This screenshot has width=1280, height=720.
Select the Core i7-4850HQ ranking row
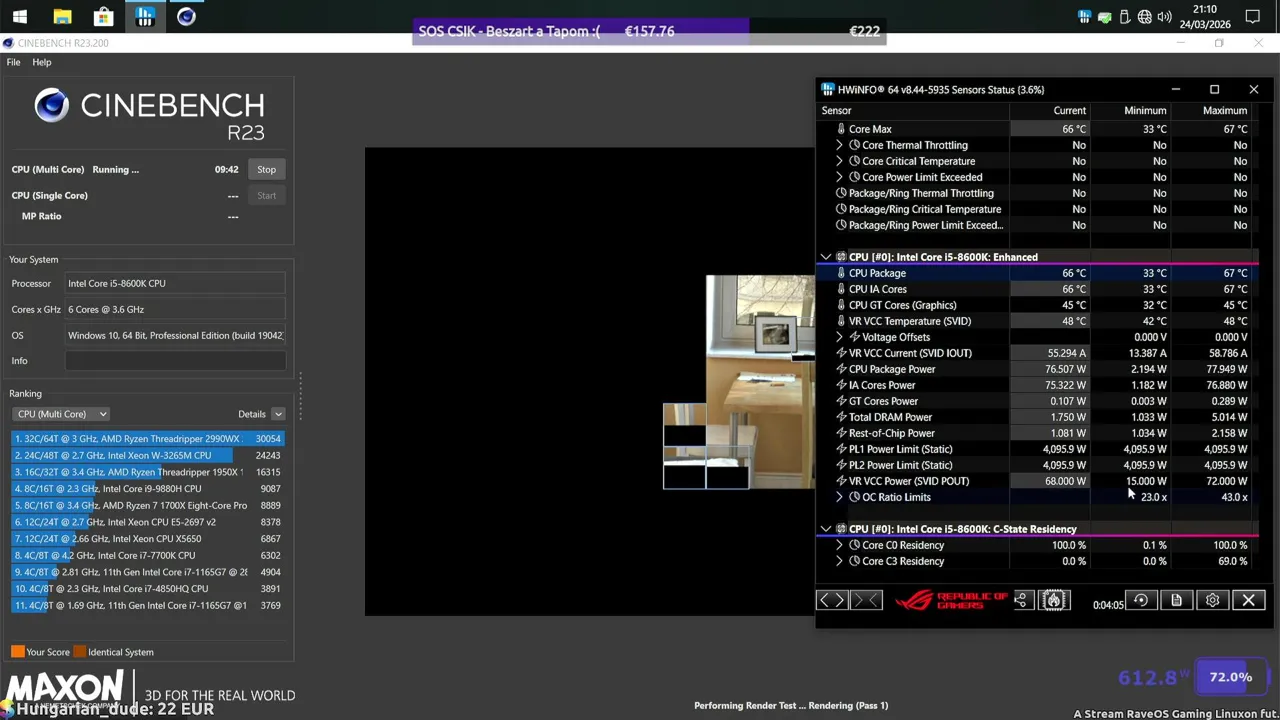(148, 589)
